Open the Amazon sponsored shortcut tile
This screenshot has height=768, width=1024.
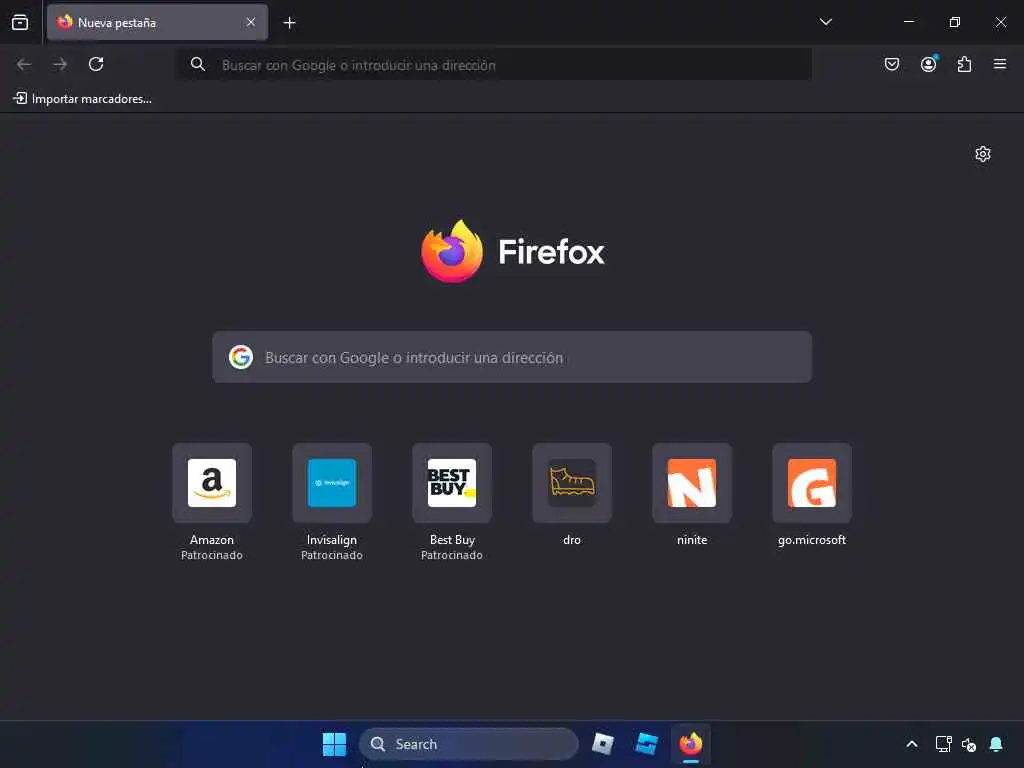(212, 483)
